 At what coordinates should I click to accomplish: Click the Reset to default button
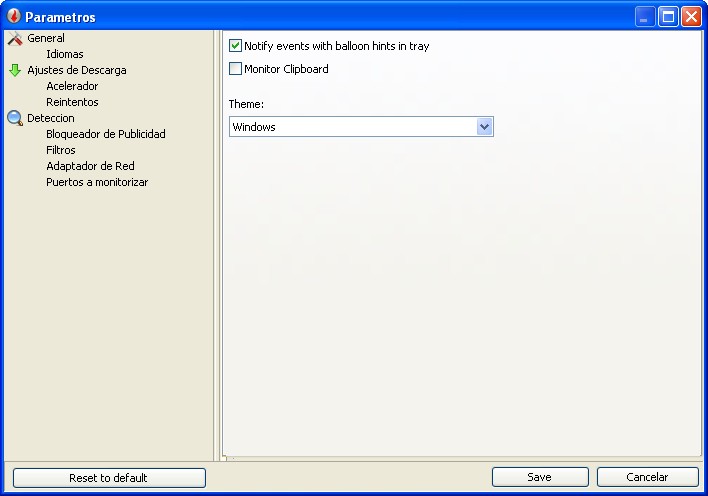click(109, 477)
